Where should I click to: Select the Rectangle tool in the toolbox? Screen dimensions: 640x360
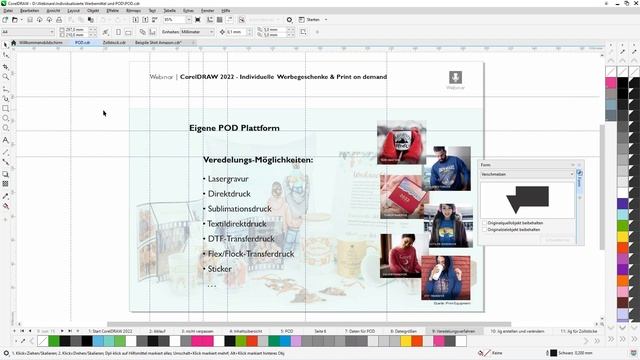coord(5,109)
